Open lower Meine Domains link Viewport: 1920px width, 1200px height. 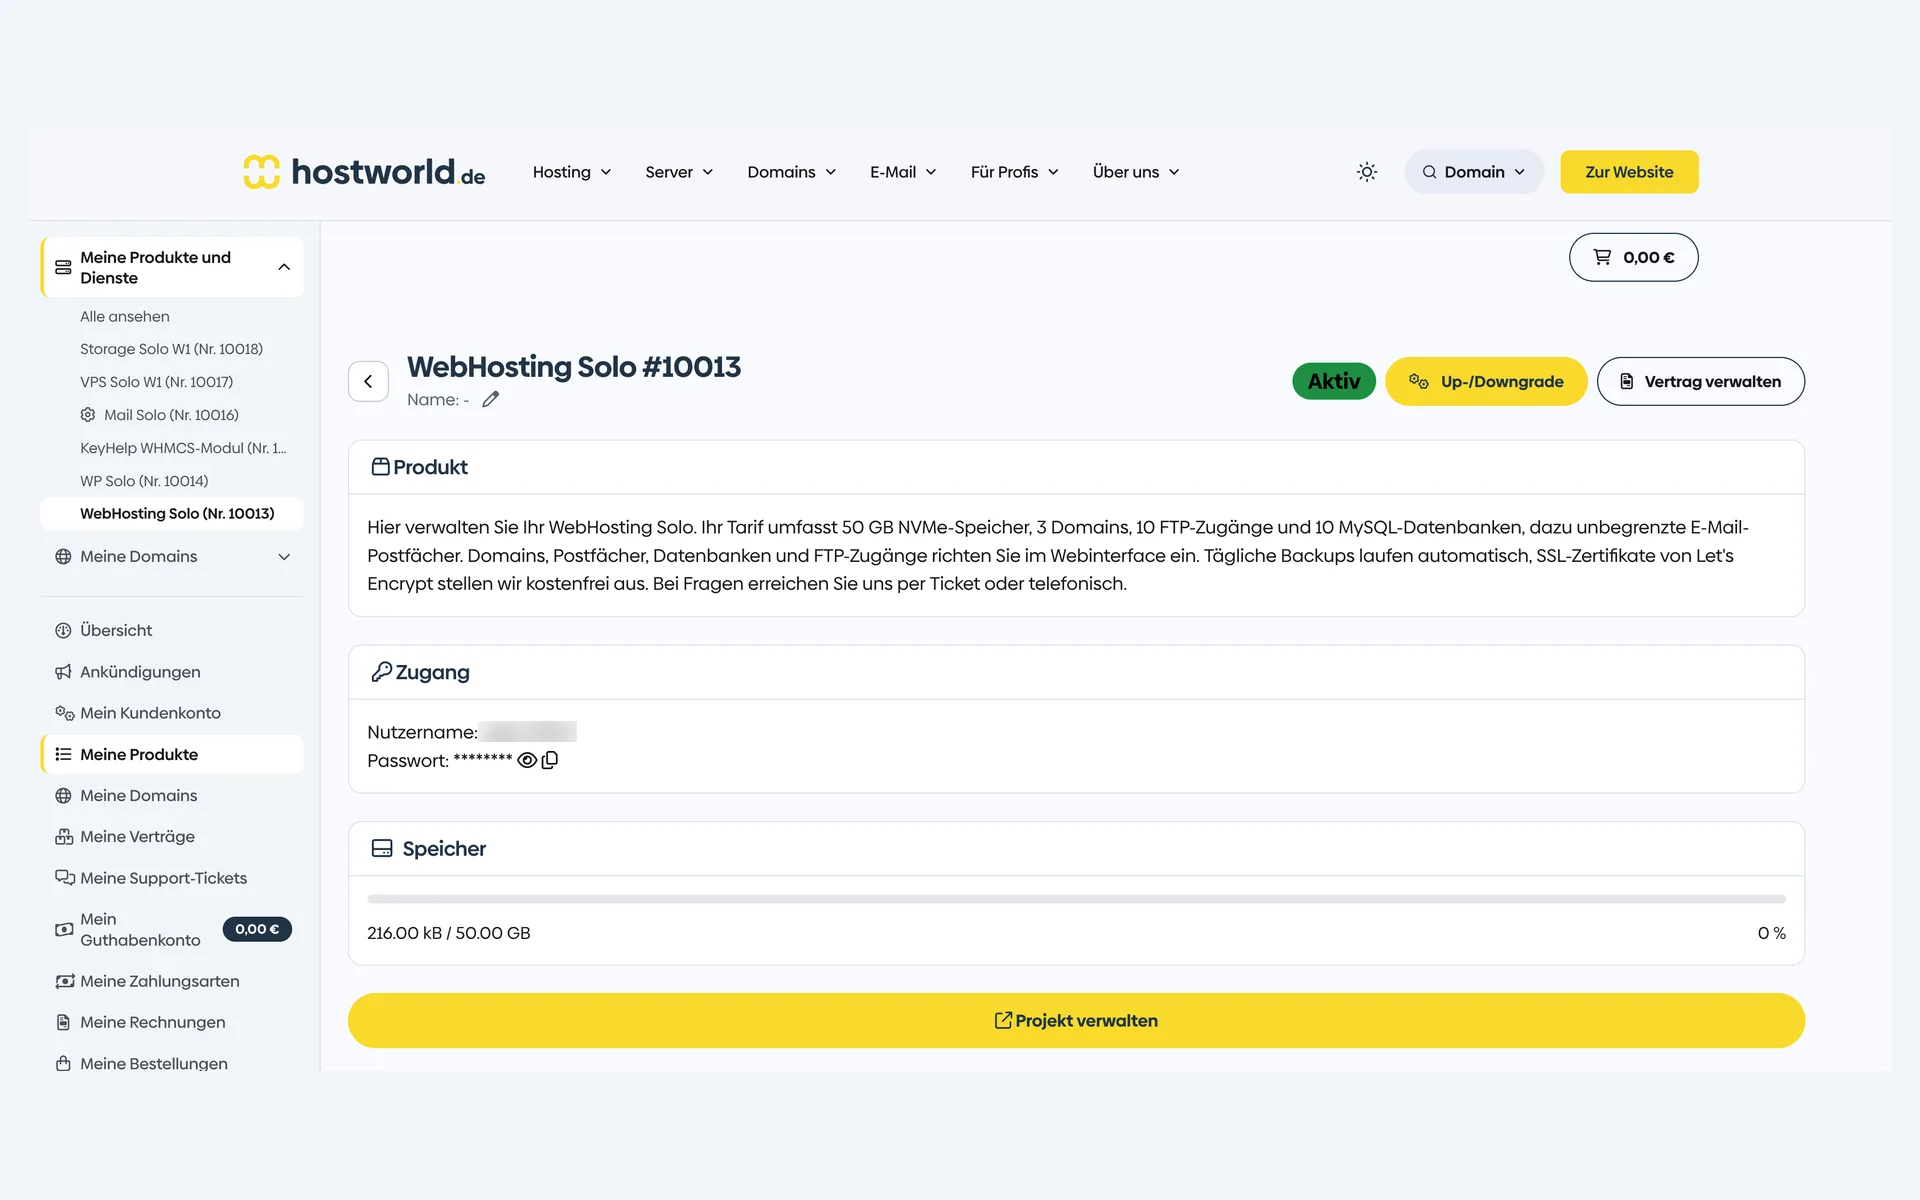138,795
